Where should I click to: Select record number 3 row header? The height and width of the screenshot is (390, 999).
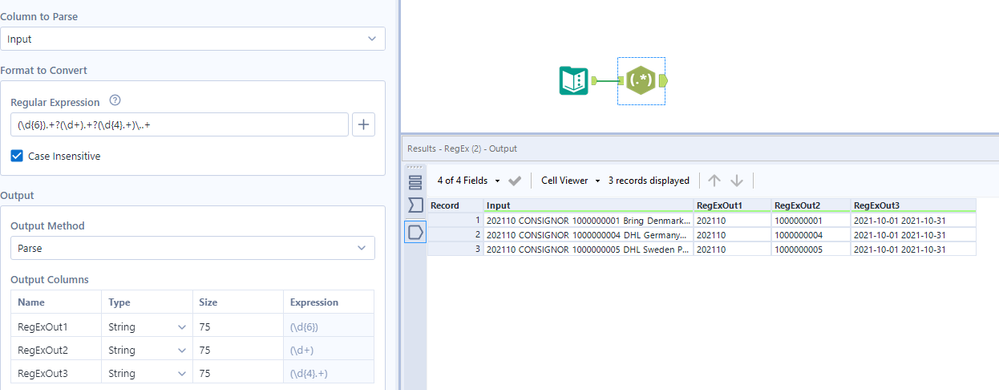455,249
